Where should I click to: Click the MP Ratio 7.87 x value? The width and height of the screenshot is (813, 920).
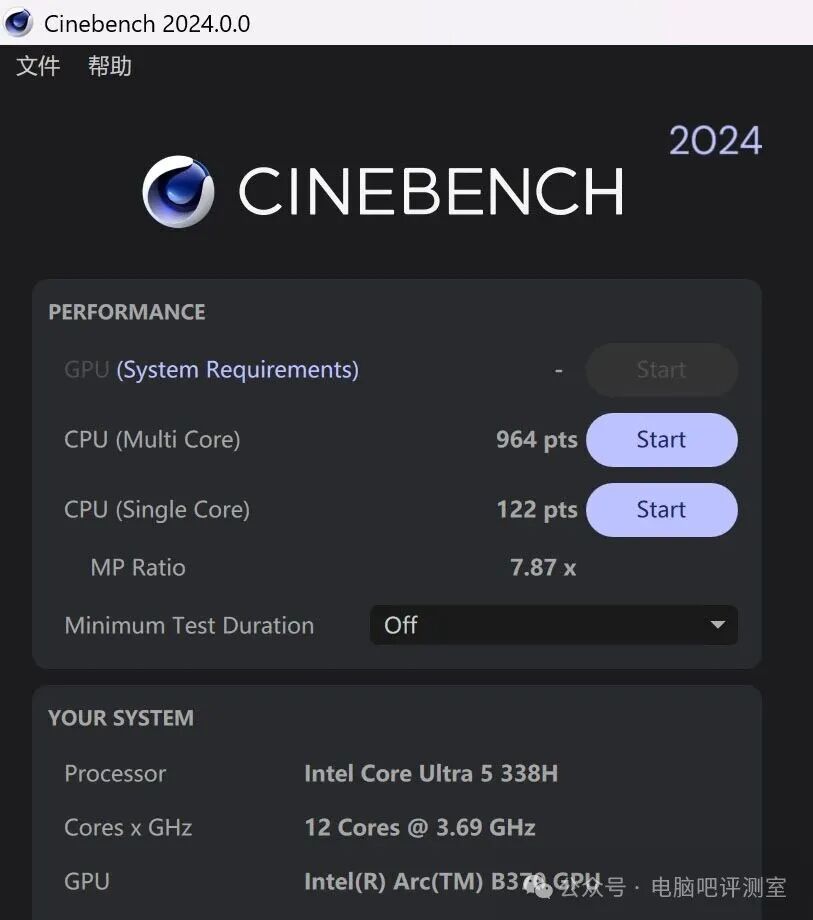point(543,567)
